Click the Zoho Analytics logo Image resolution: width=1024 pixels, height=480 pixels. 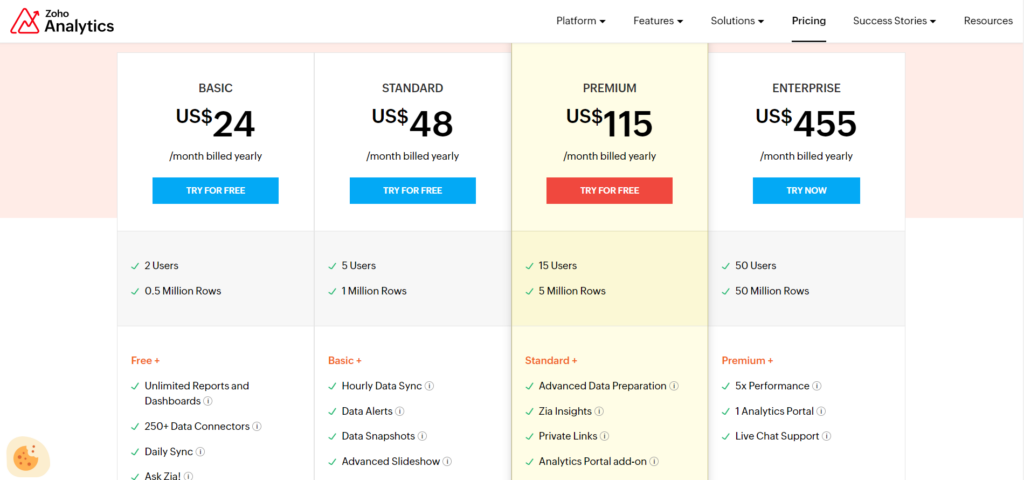(62, 21)
